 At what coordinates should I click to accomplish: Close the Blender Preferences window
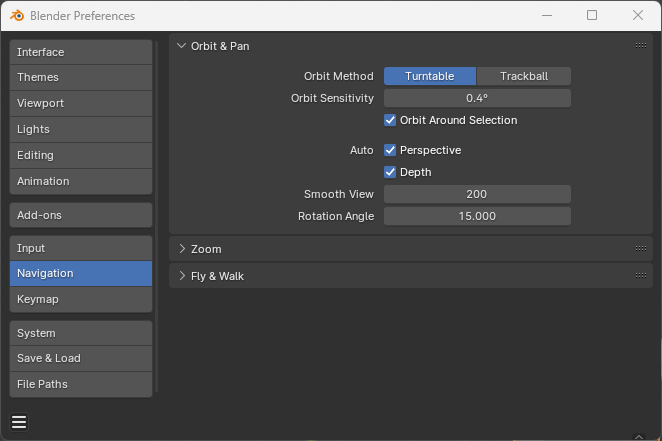(x=638, y=16)
